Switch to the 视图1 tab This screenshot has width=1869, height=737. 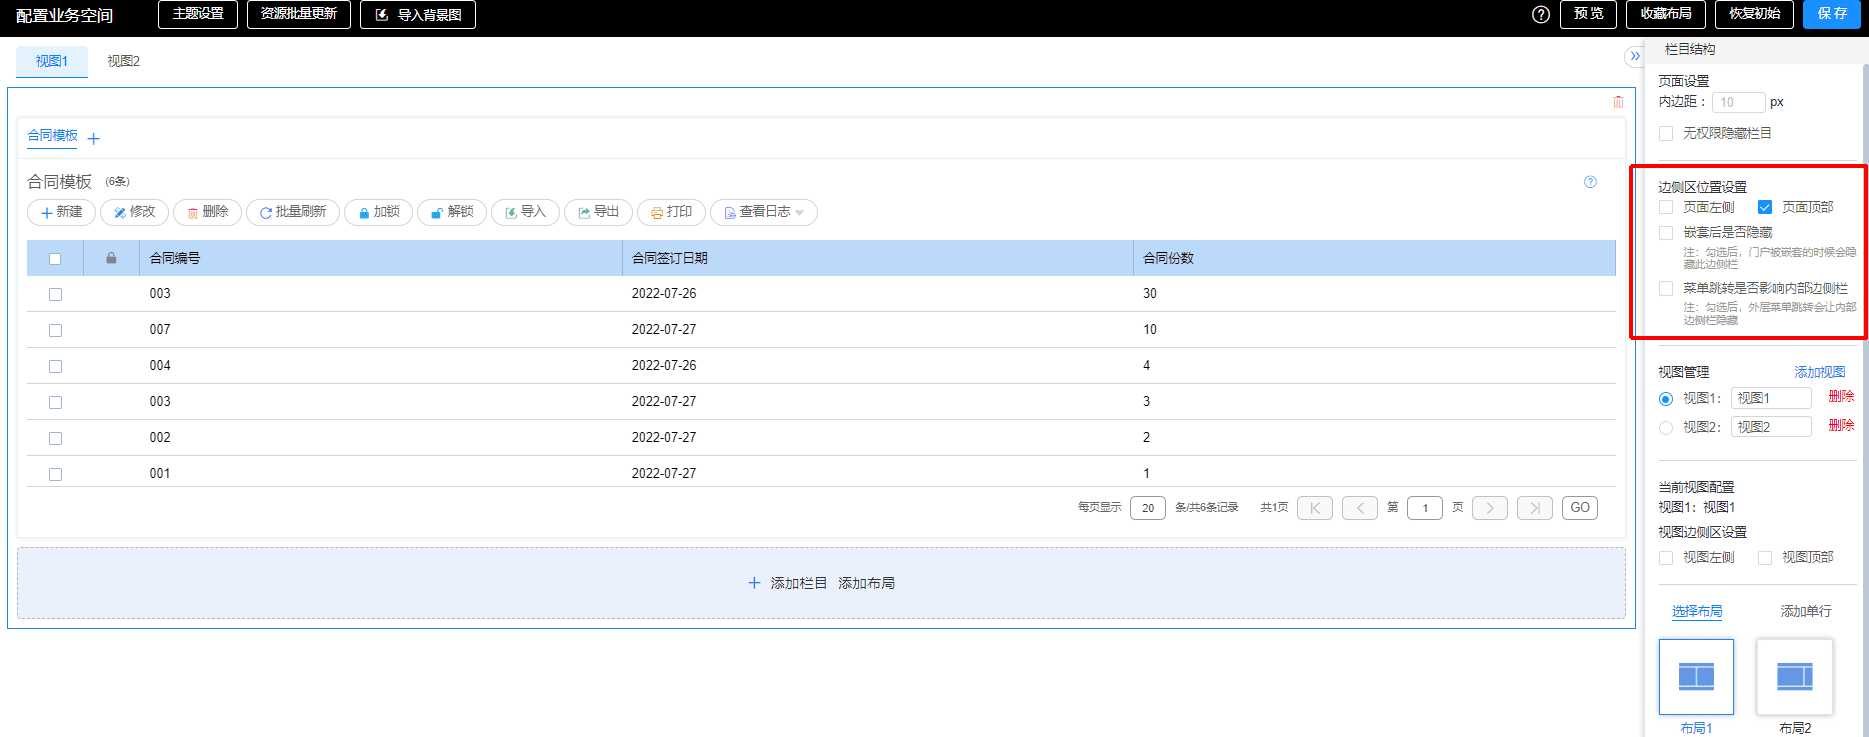[x=52, y=61]
